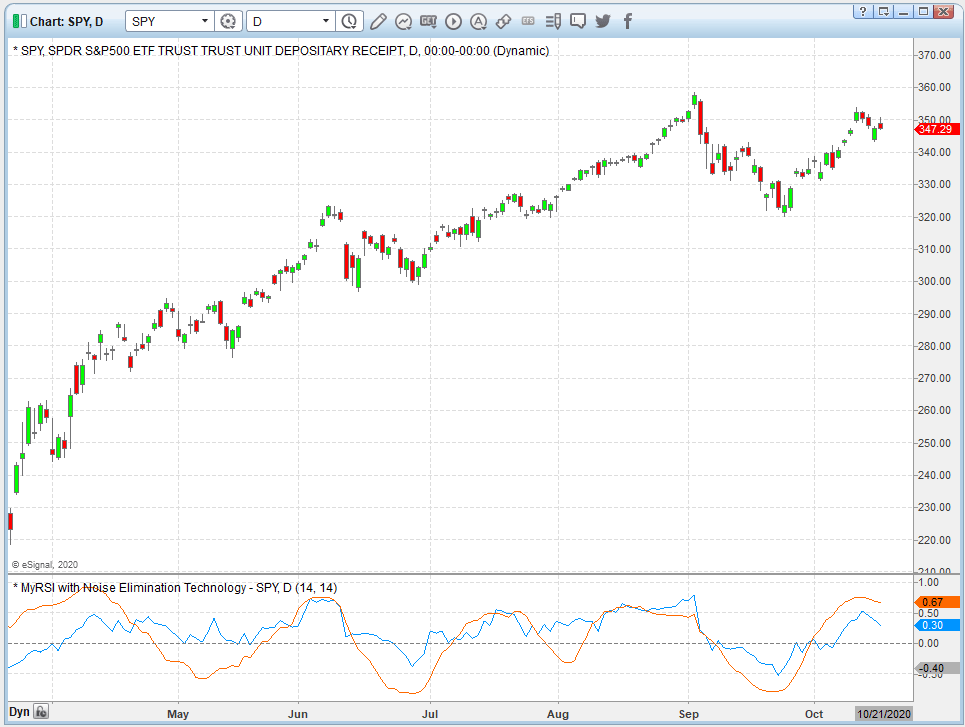The width and height of the screenshot is (965, 727).
Task: Click the Jul label on time axis
Action: pyautogui.click(x=430, y=714)
